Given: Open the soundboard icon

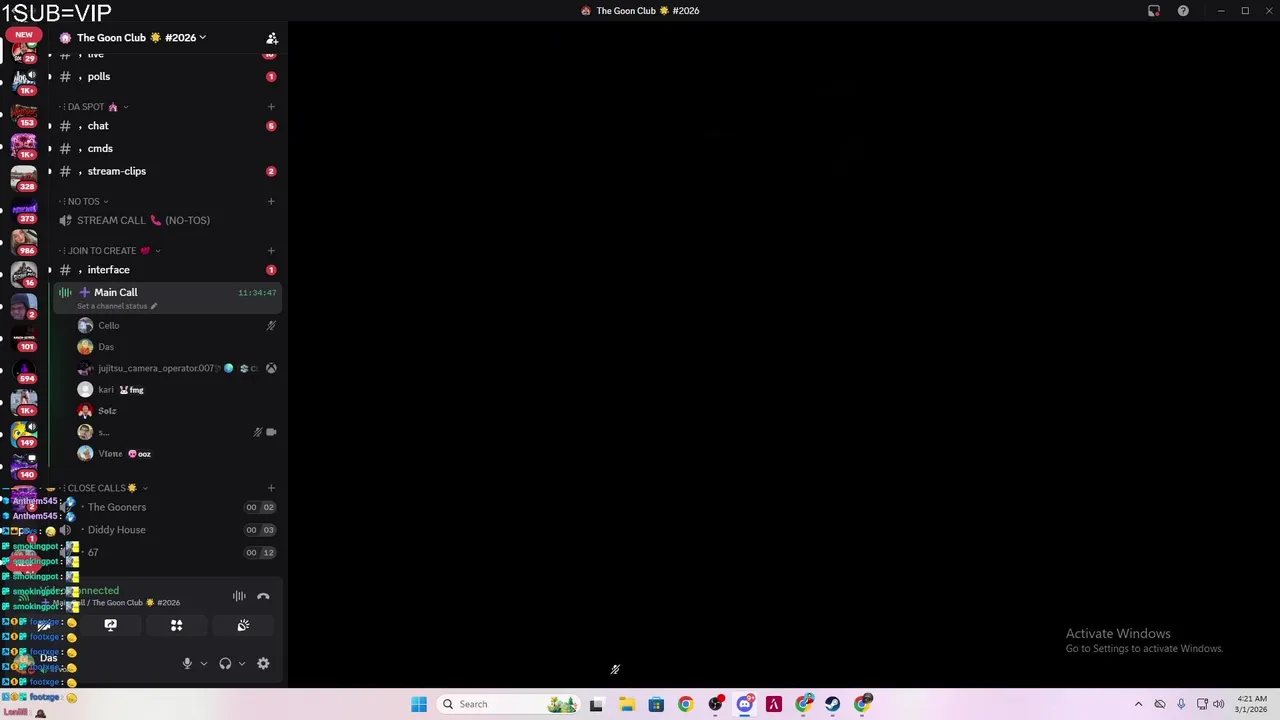Looking at the screenshot, I should pos(243,625).
